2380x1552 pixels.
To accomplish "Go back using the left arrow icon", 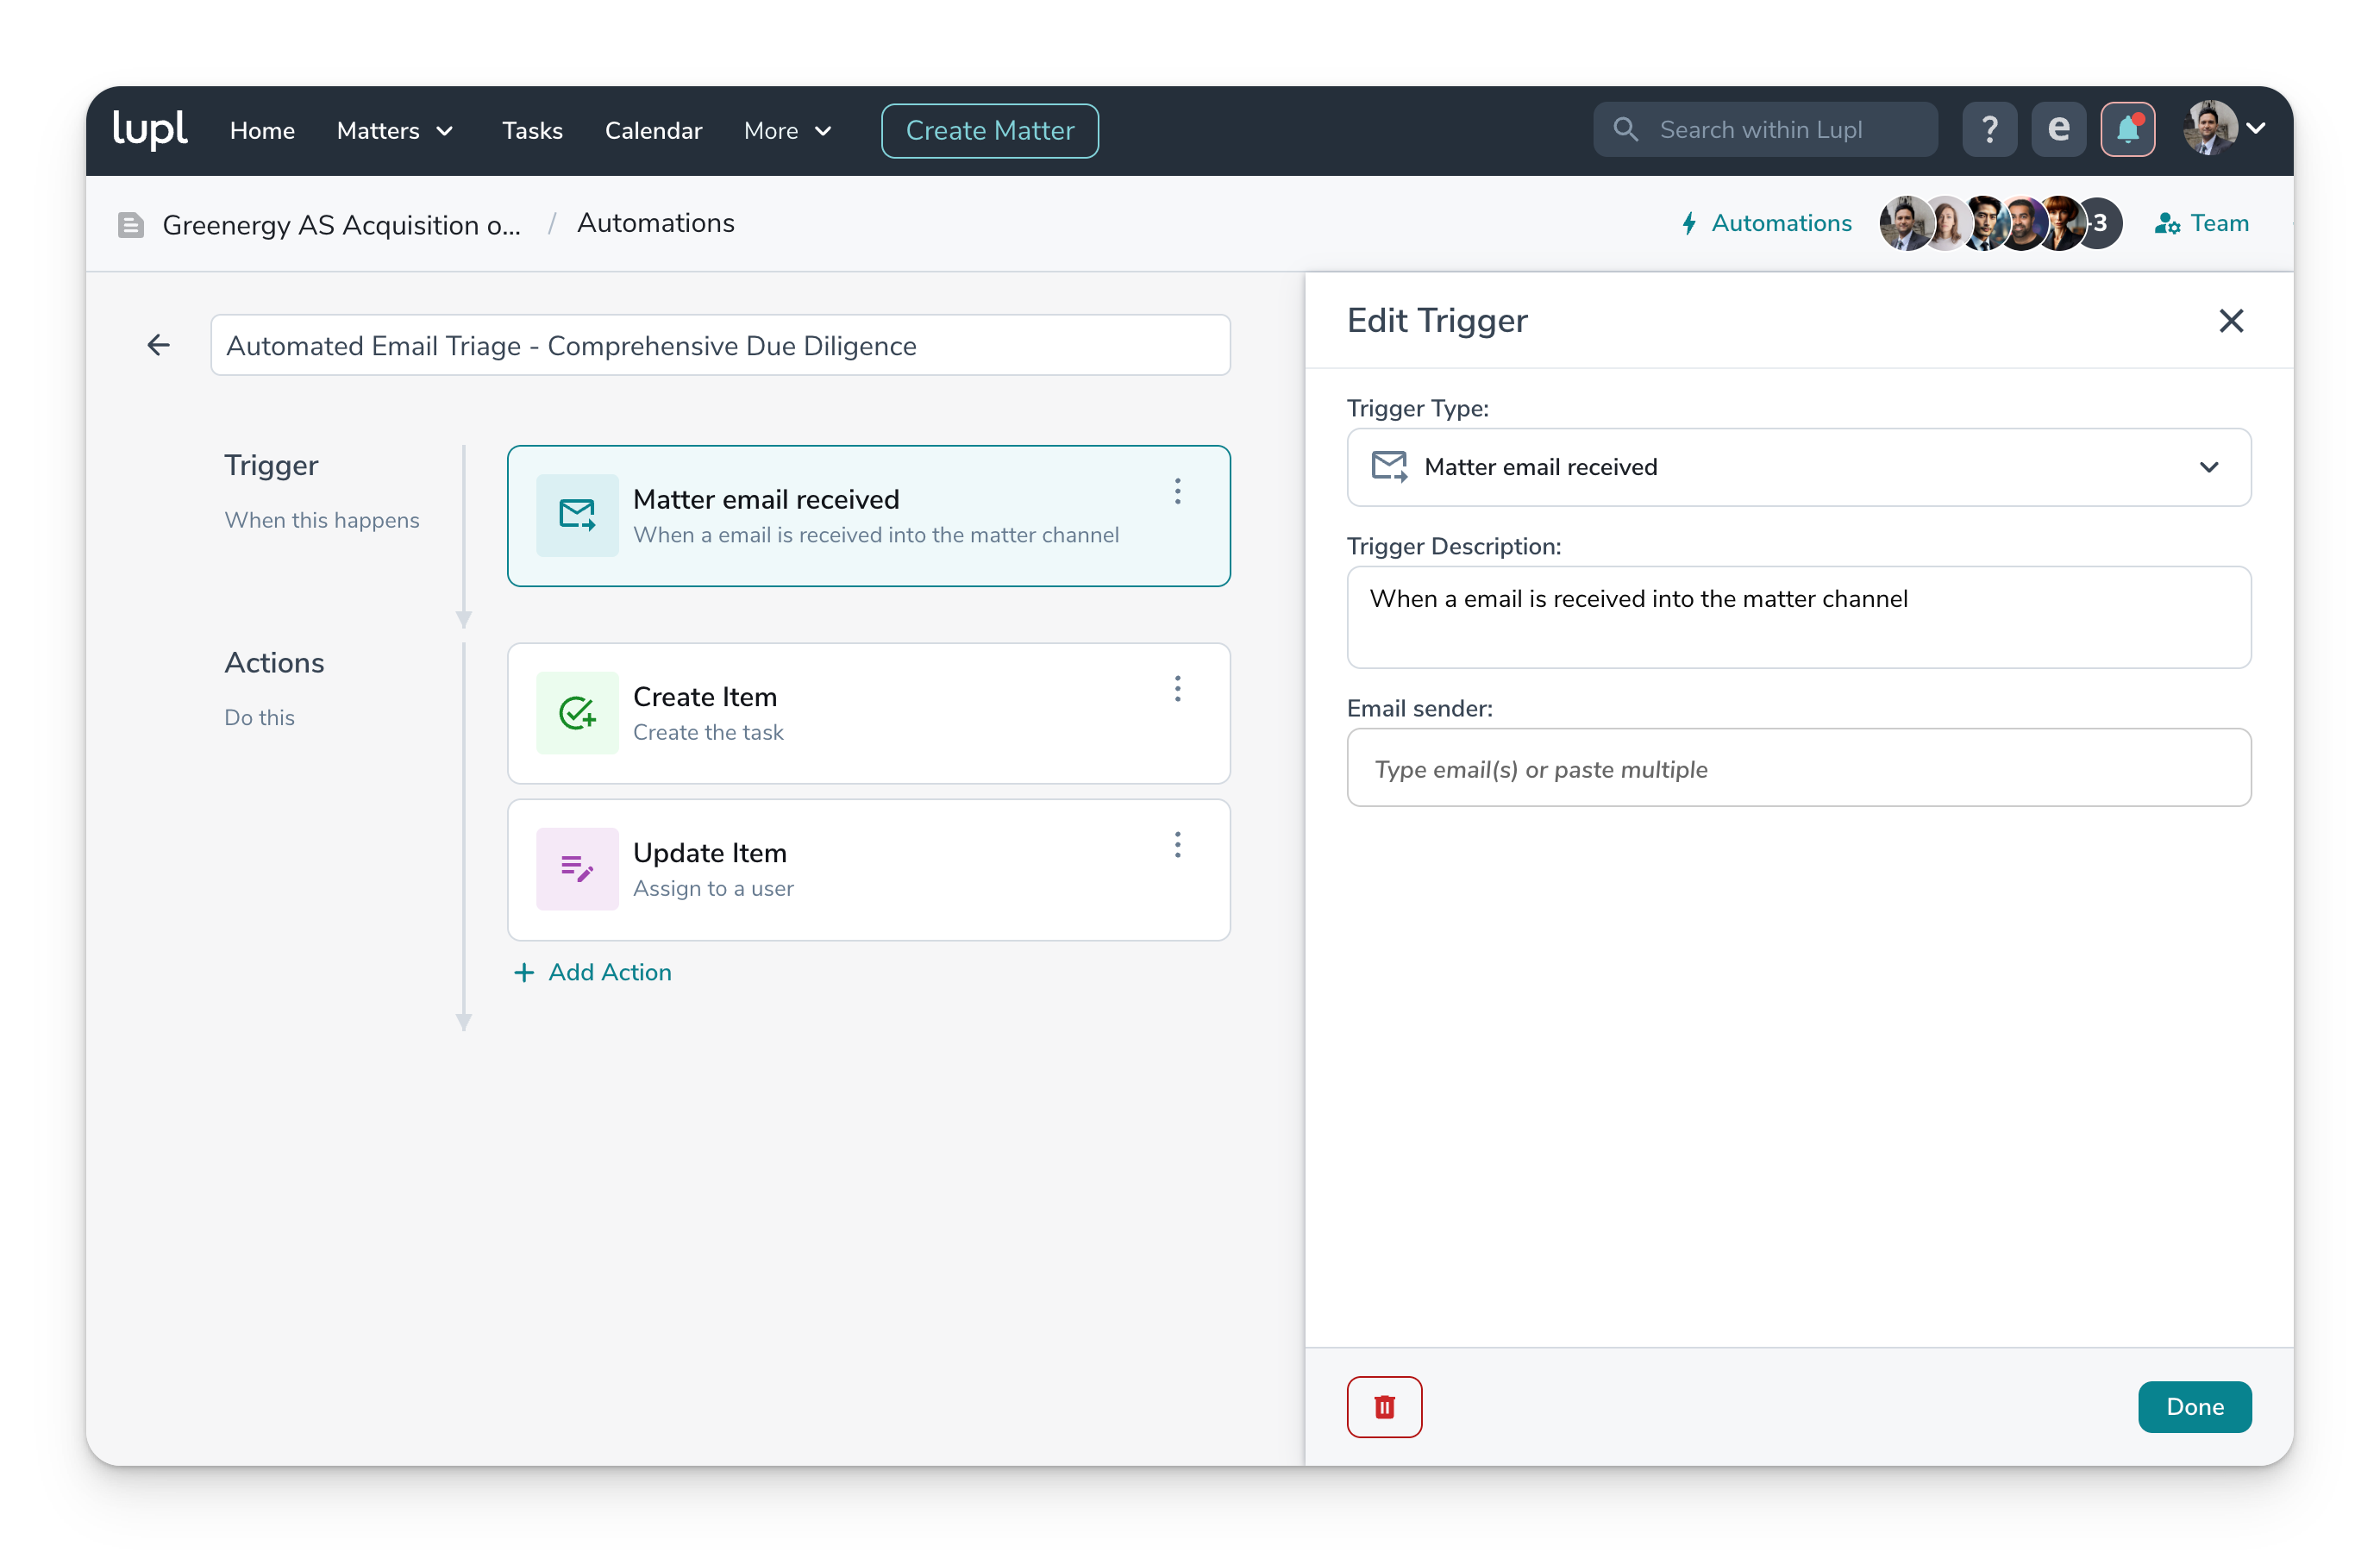I will (158, 346).
